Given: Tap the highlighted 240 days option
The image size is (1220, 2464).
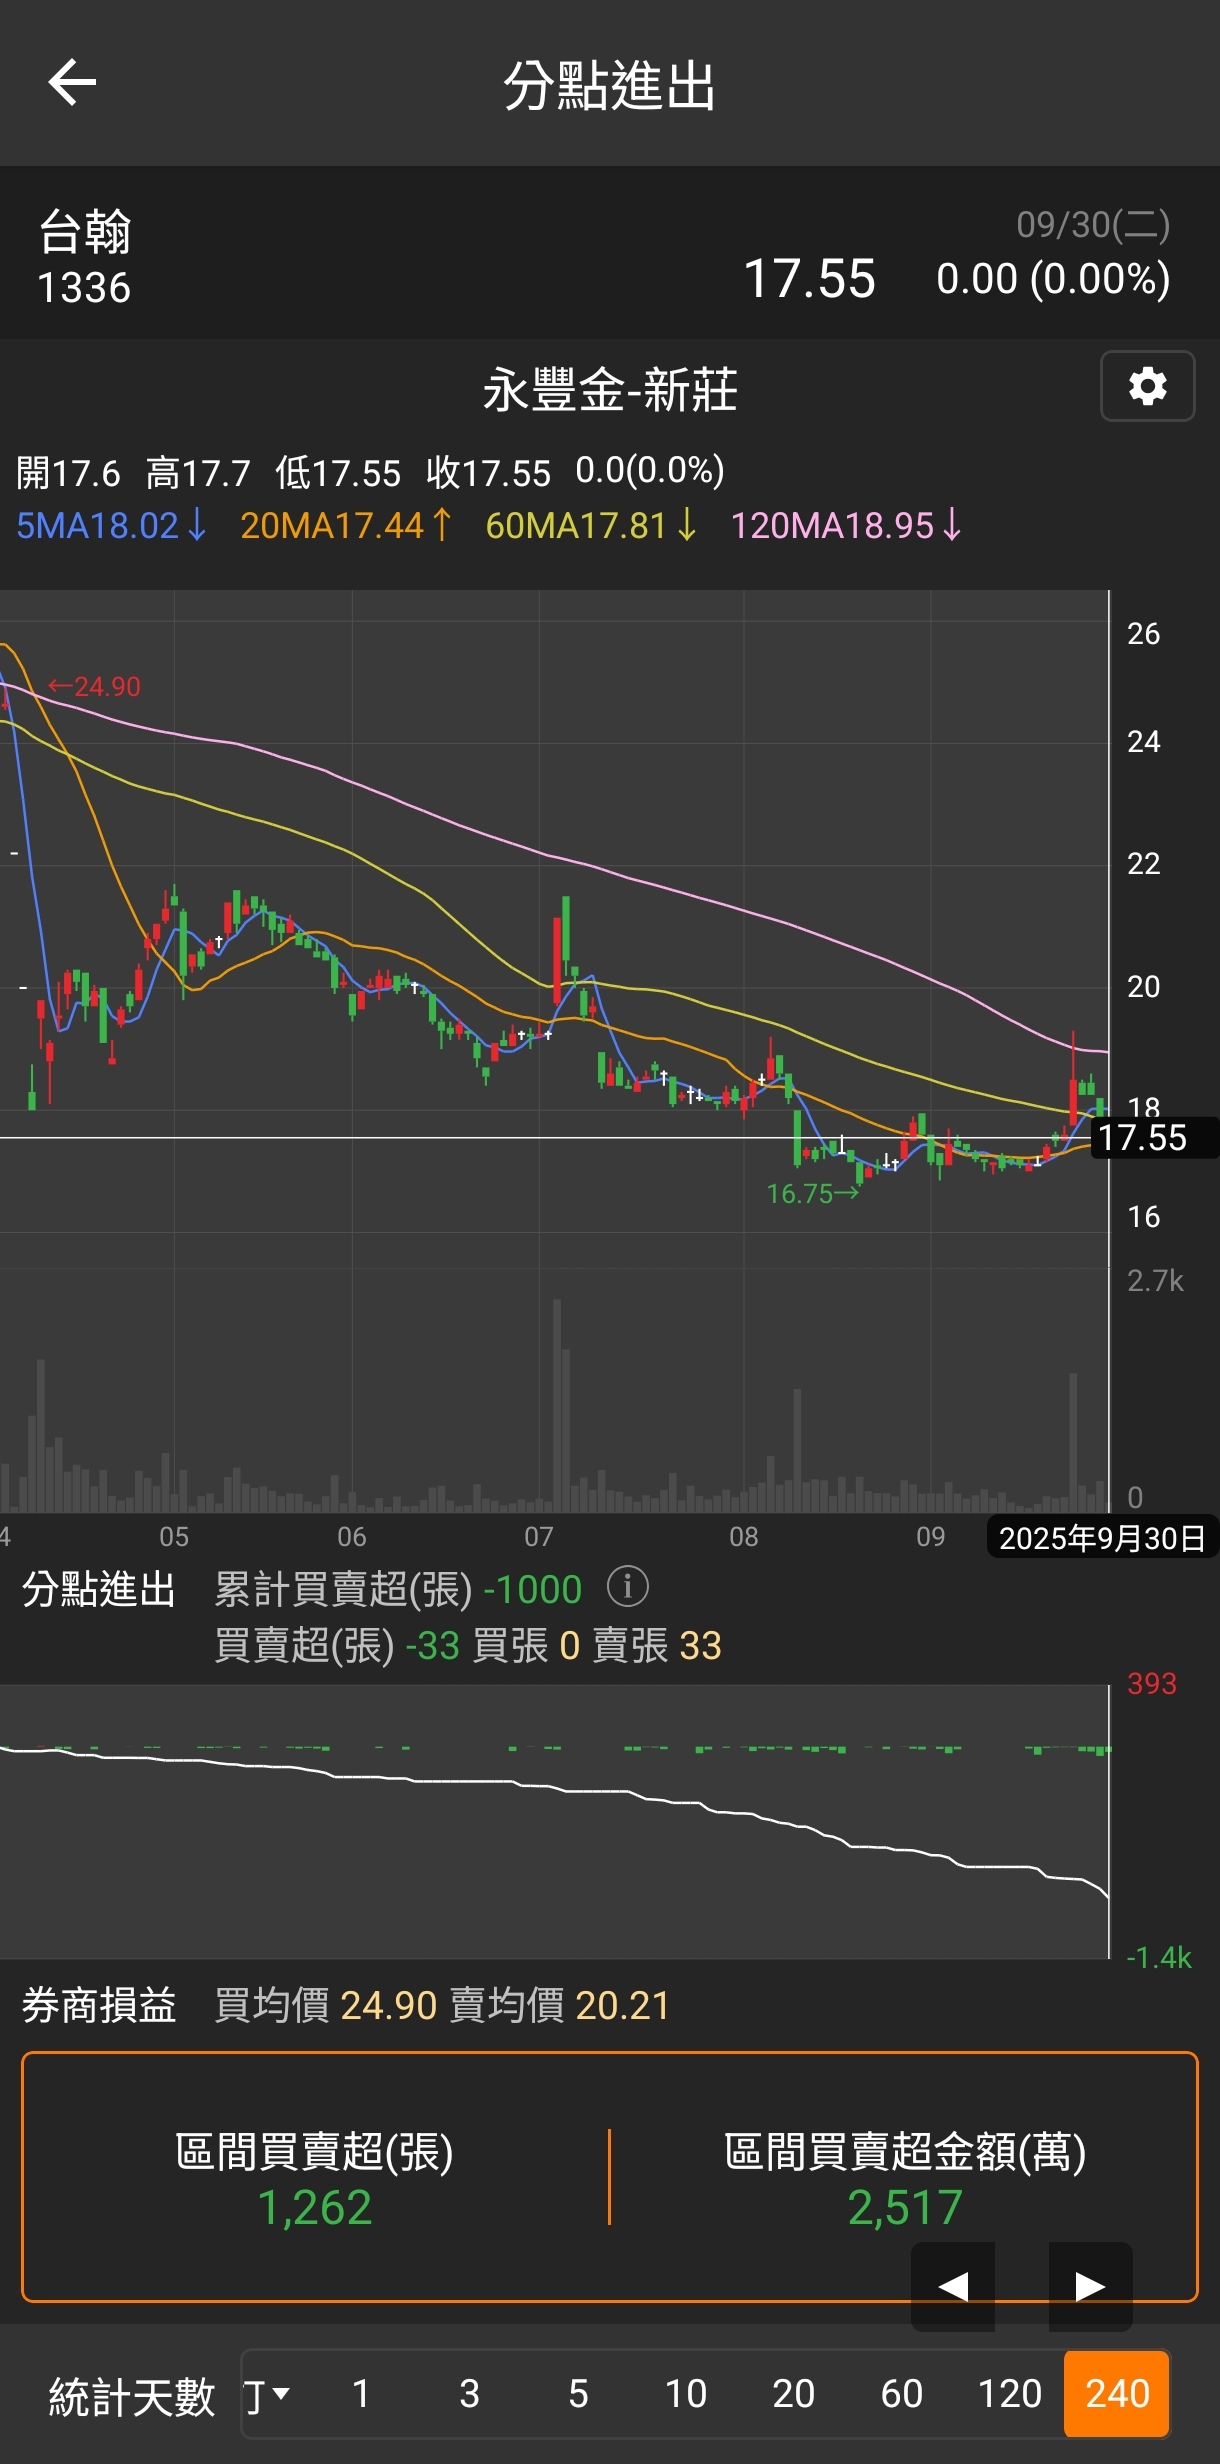Looking at the screenshot, I should point(1117,2395).
